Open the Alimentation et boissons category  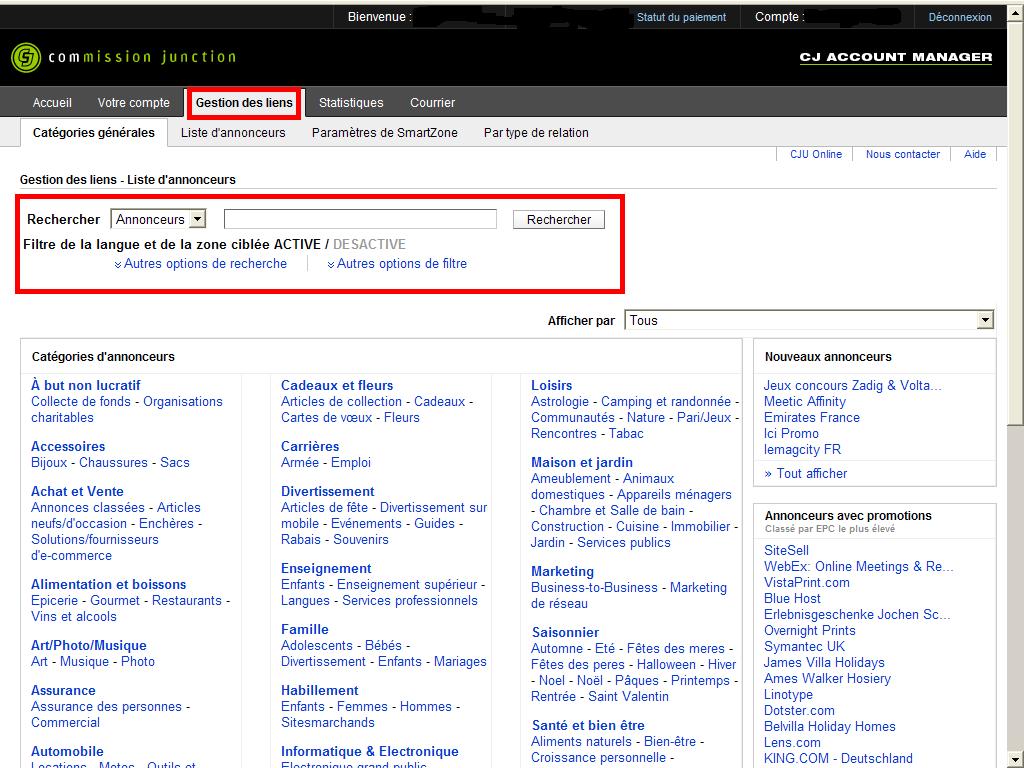pyautogui.click(x=108, y=584)
